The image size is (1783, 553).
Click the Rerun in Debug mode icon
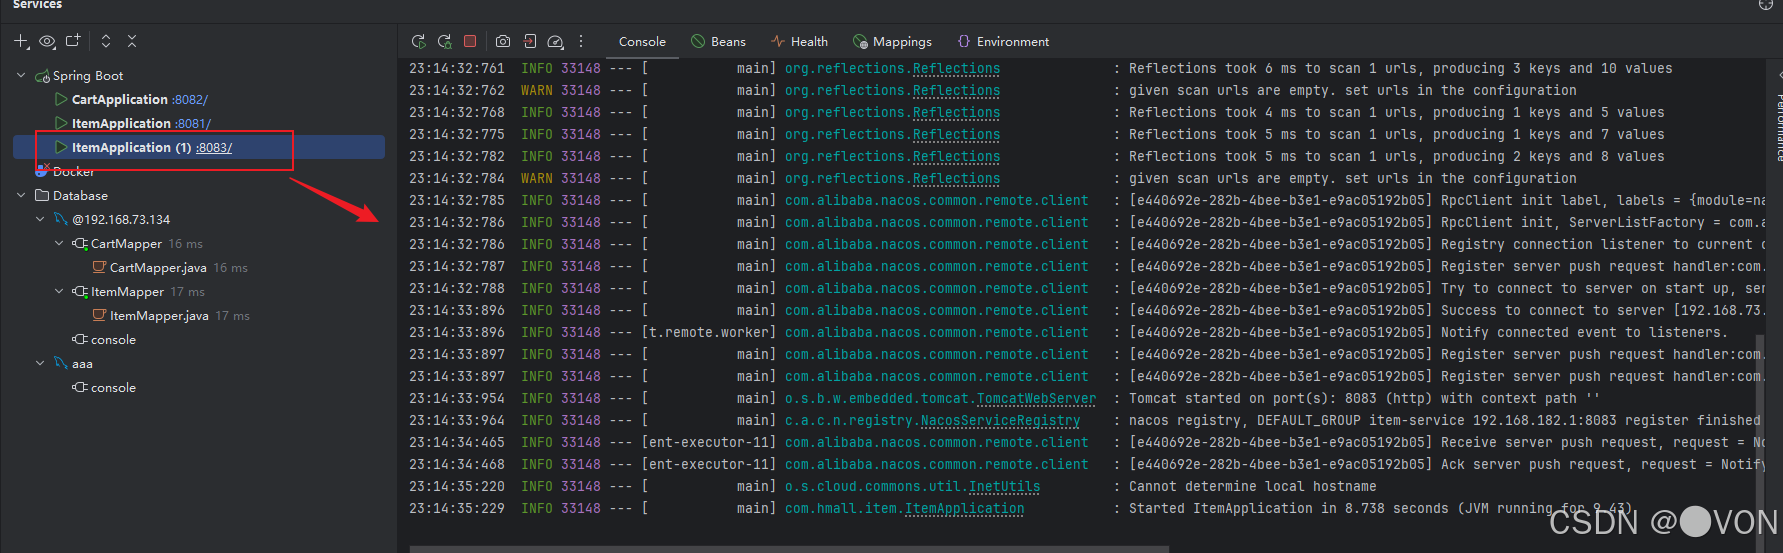[444, 42]
